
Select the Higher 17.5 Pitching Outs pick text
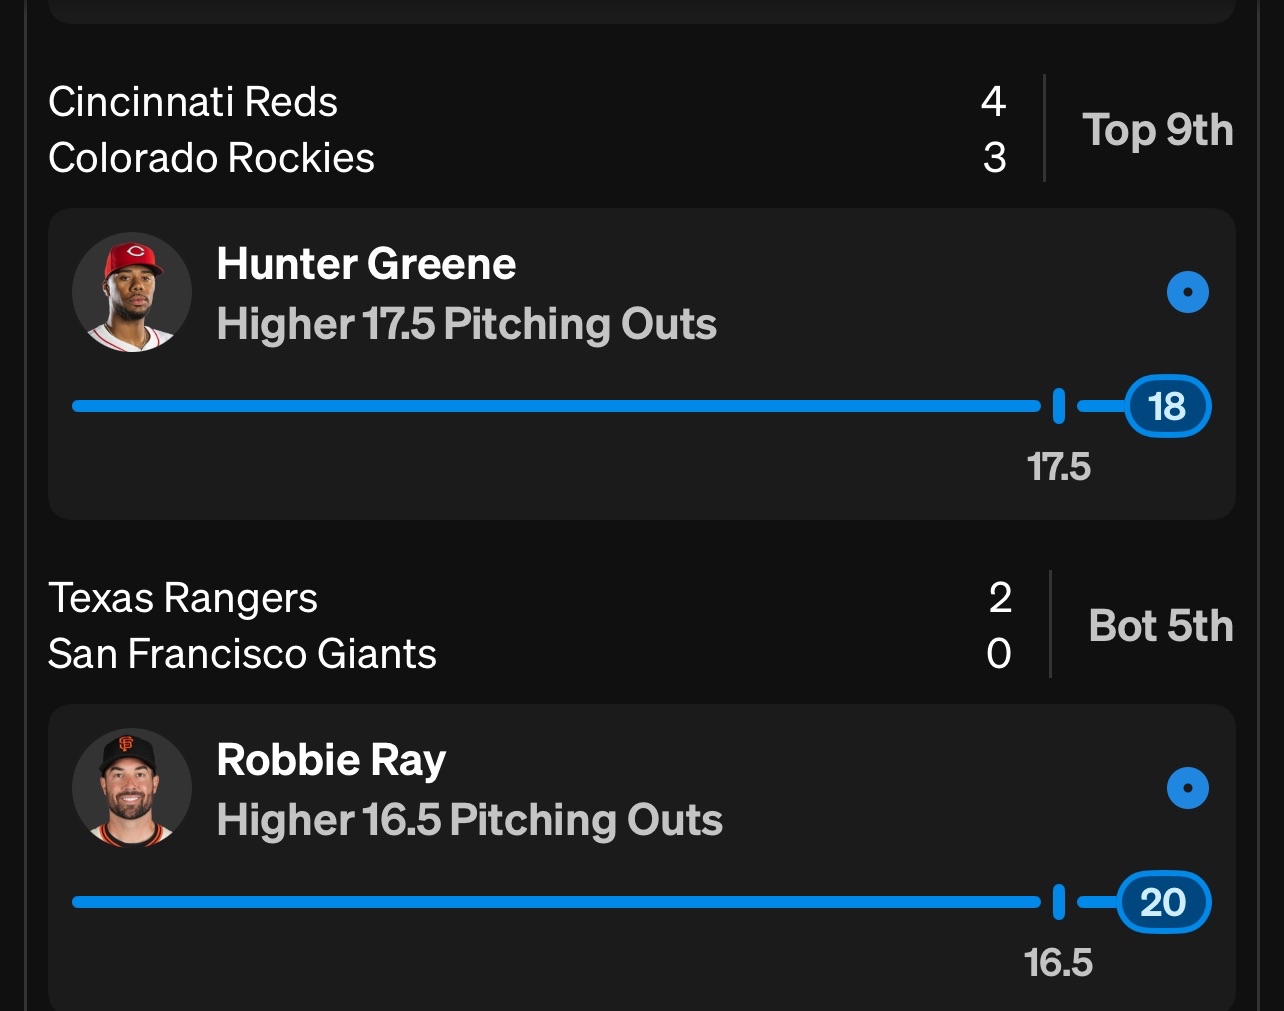pyautogui.click(x=467, y=324)
